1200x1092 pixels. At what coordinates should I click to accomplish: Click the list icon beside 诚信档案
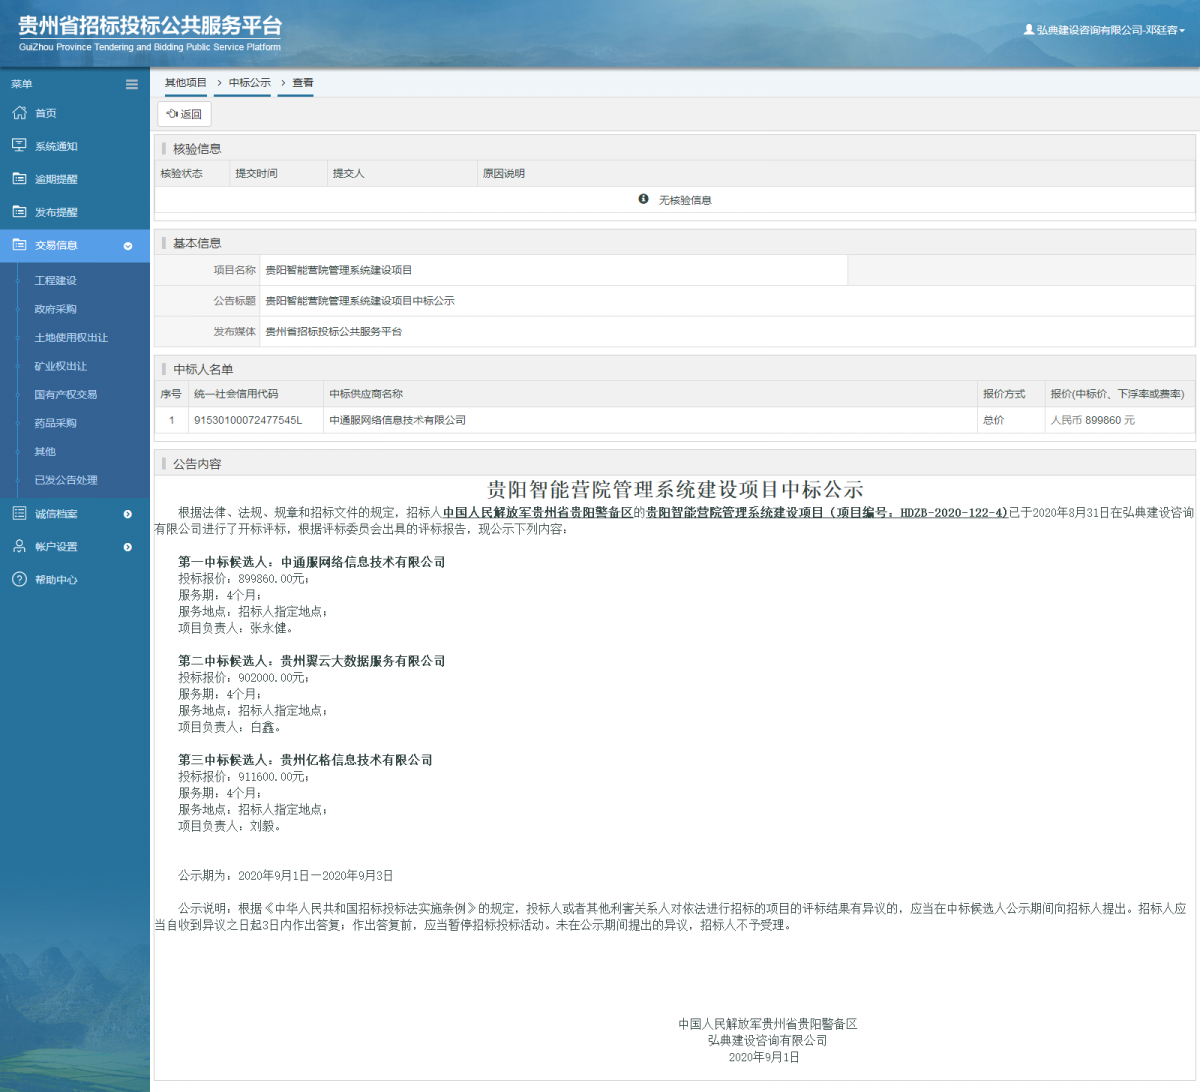click(x=19, y=514)
